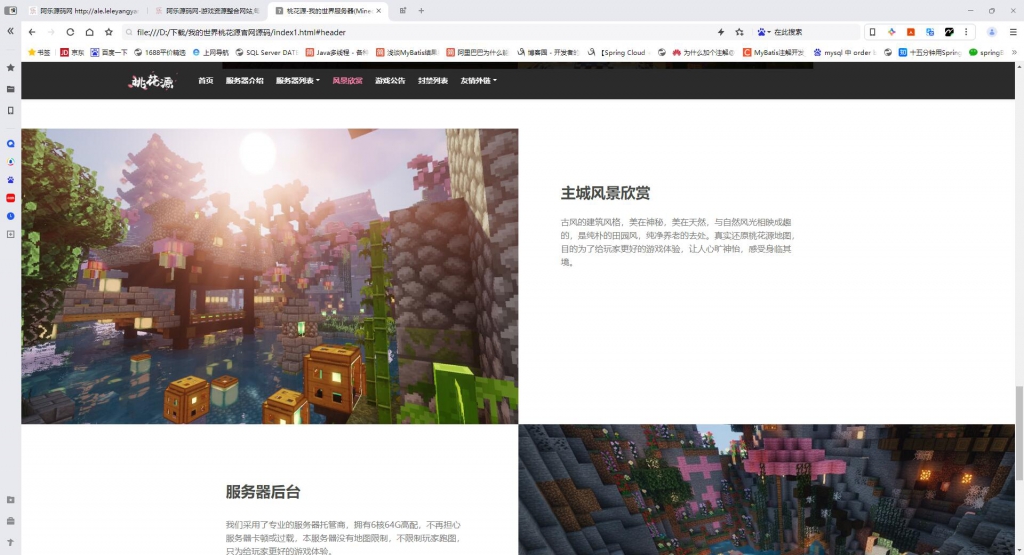
Task: Click the sidebar briefcase toolbox icon at bottom
Action: tap(10, 521)
